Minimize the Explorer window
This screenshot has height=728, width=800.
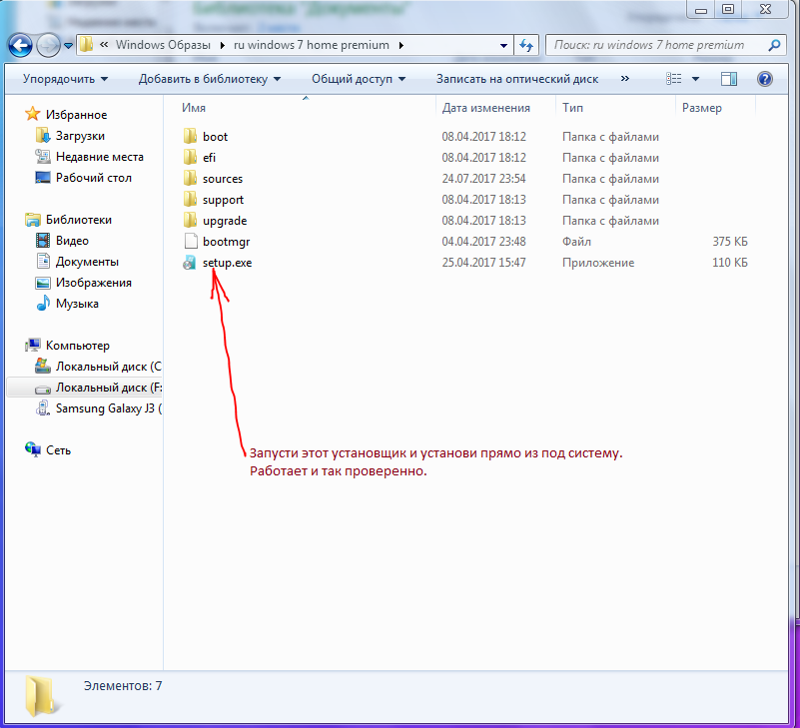[701, 9]
